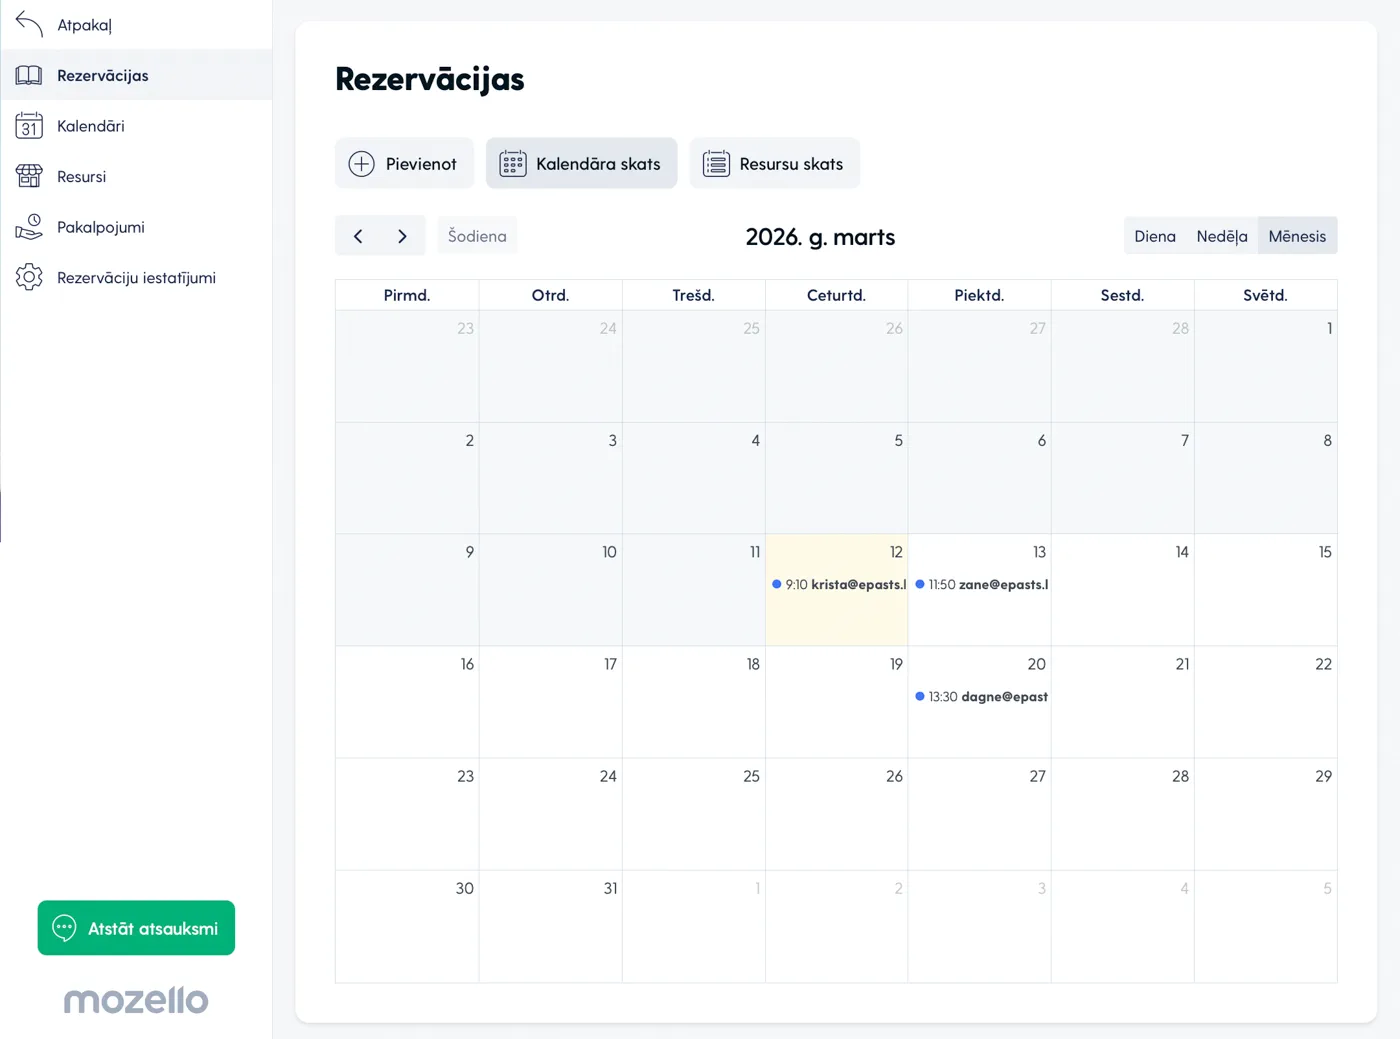
Task: Advance to the next month using the right chevron
Action: (402, 236)
